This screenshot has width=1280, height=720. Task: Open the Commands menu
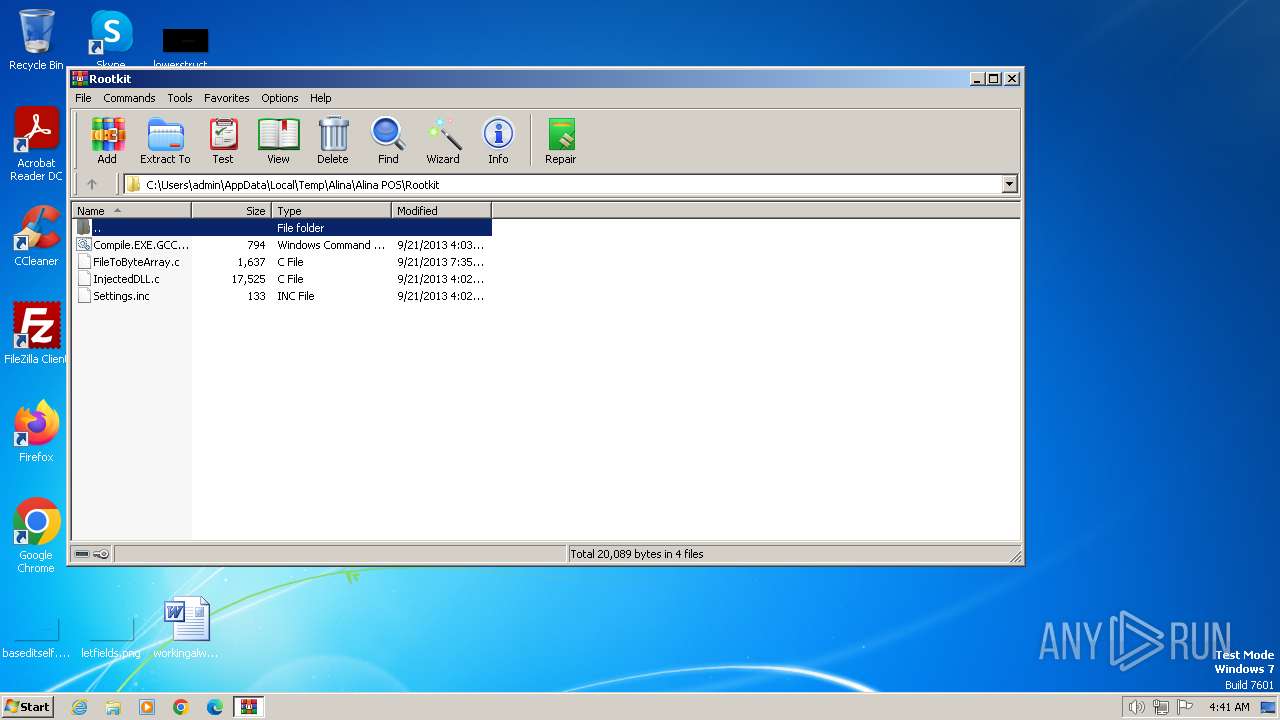coord(129,98)
